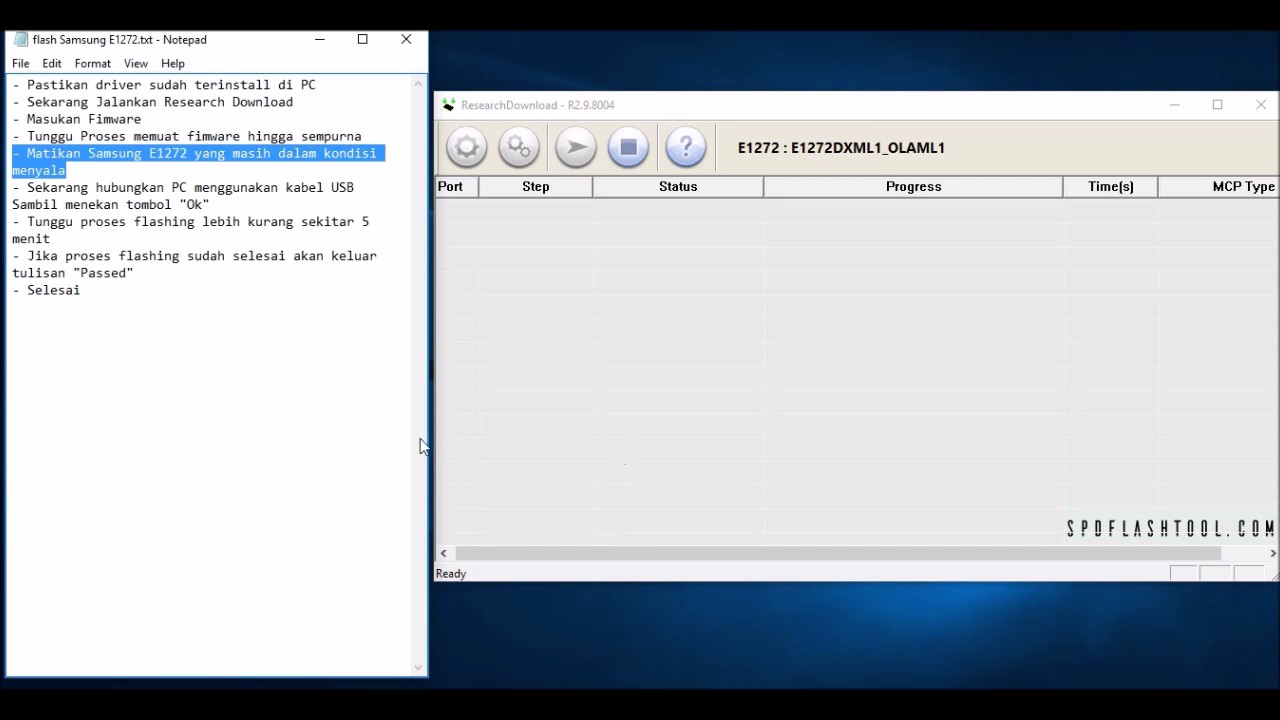Viewport: 1280px width, 720px height.
Task: Click the MCP Type column header
Action: point(1219,187)
